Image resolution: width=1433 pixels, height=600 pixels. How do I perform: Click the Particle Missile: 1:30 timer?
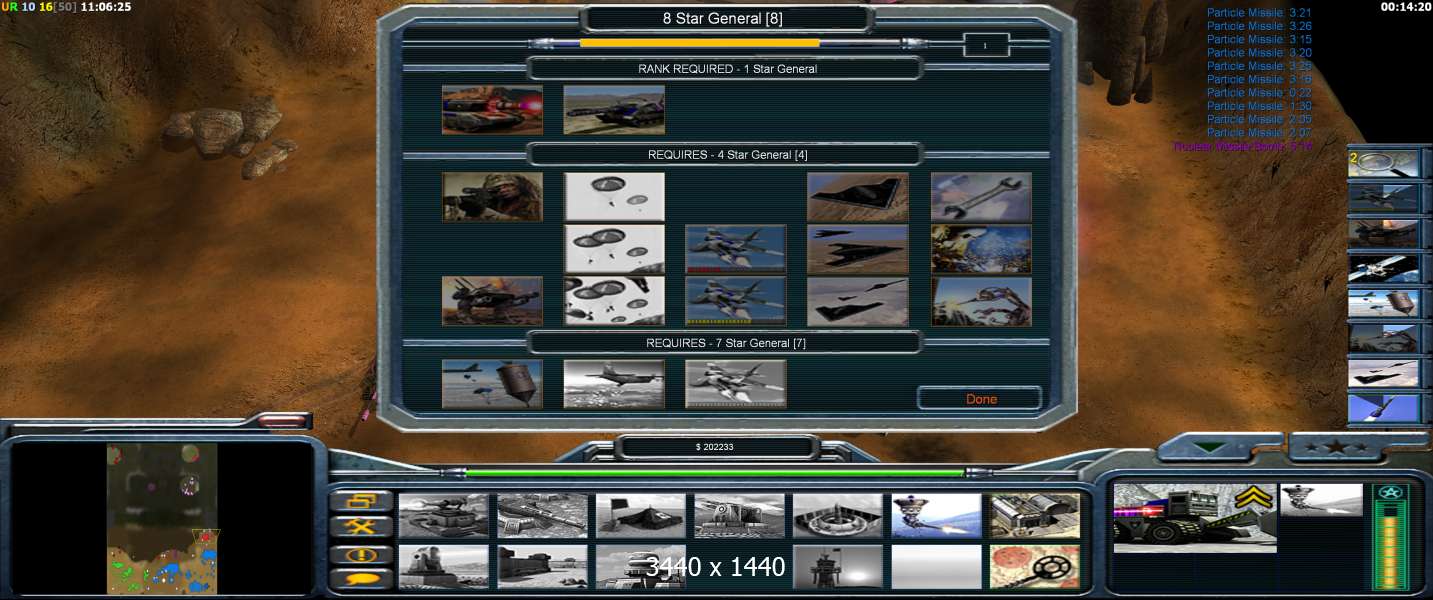point(1259,105)
